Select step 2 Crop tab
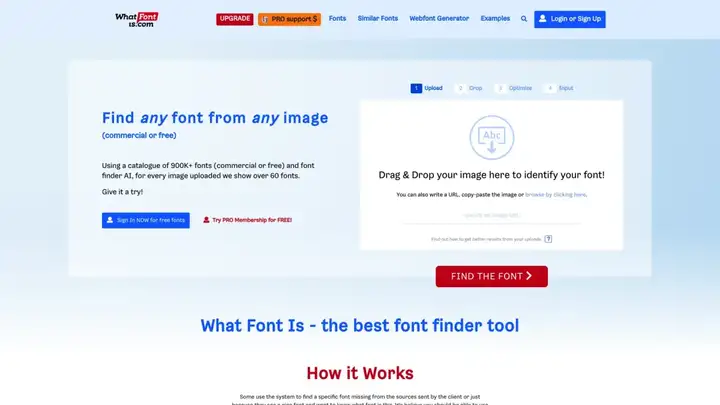Image resolution: width=720 pixels, height=405 pixels. click(x=469, y=88)
